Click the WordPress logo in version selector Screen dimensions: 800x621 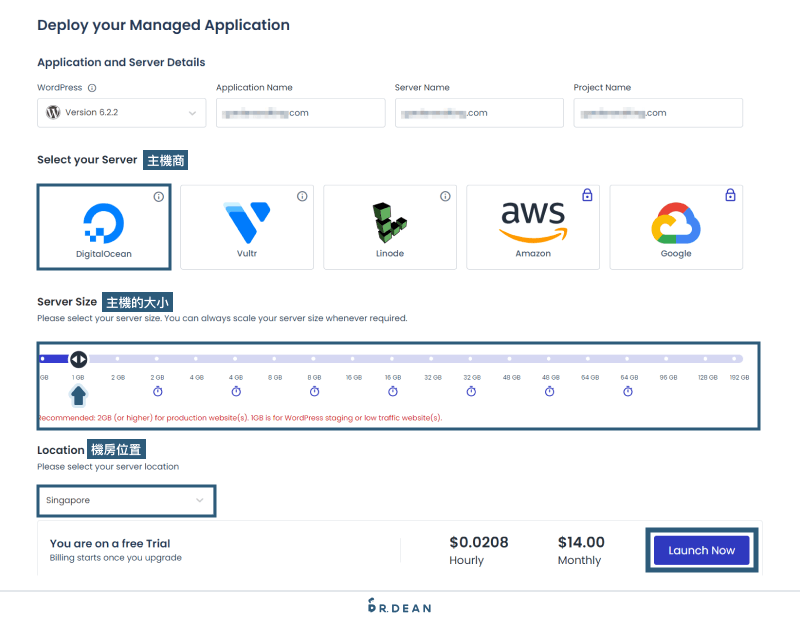(52, 113)
